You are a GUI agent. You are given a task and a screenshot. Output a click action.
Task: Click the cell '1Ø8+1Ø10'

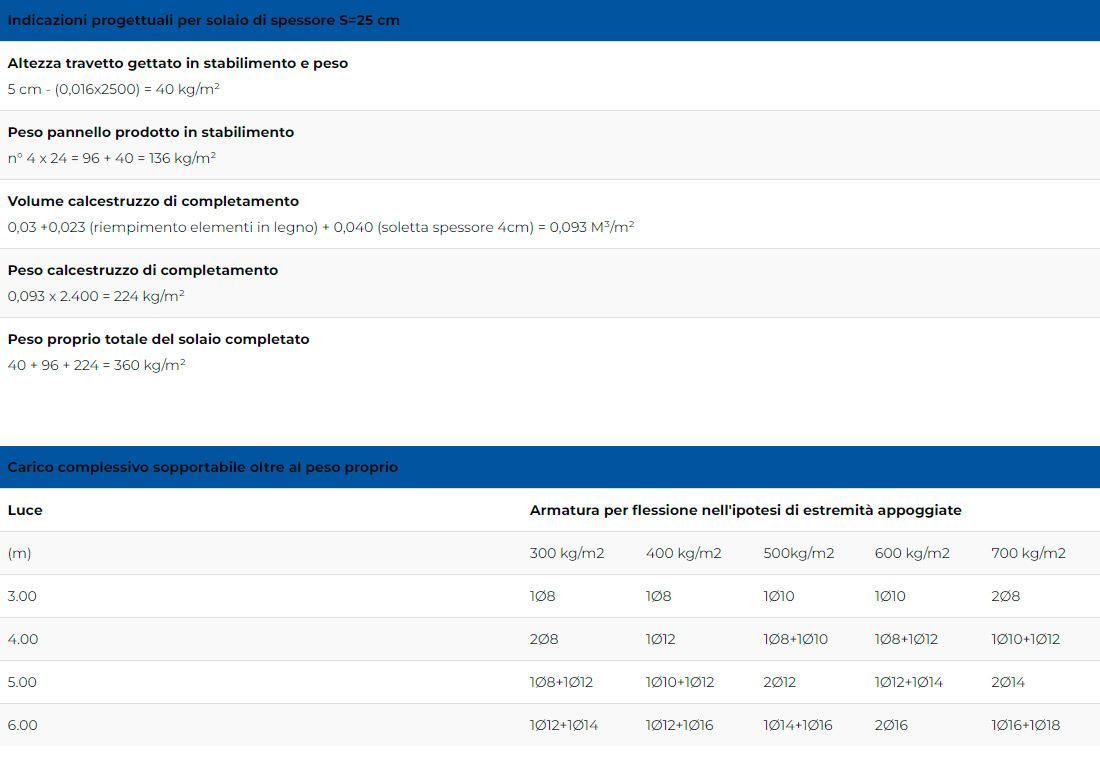[x=796, y=640]
